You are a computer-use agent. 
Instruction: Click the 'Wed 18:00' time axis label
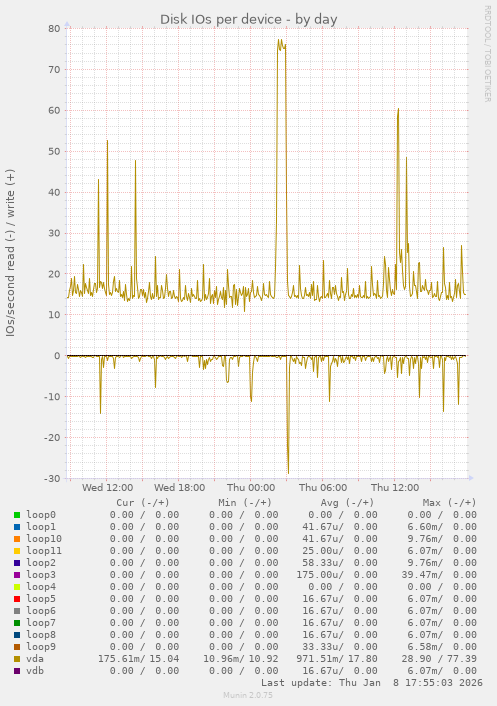click(x=180, y=488)
